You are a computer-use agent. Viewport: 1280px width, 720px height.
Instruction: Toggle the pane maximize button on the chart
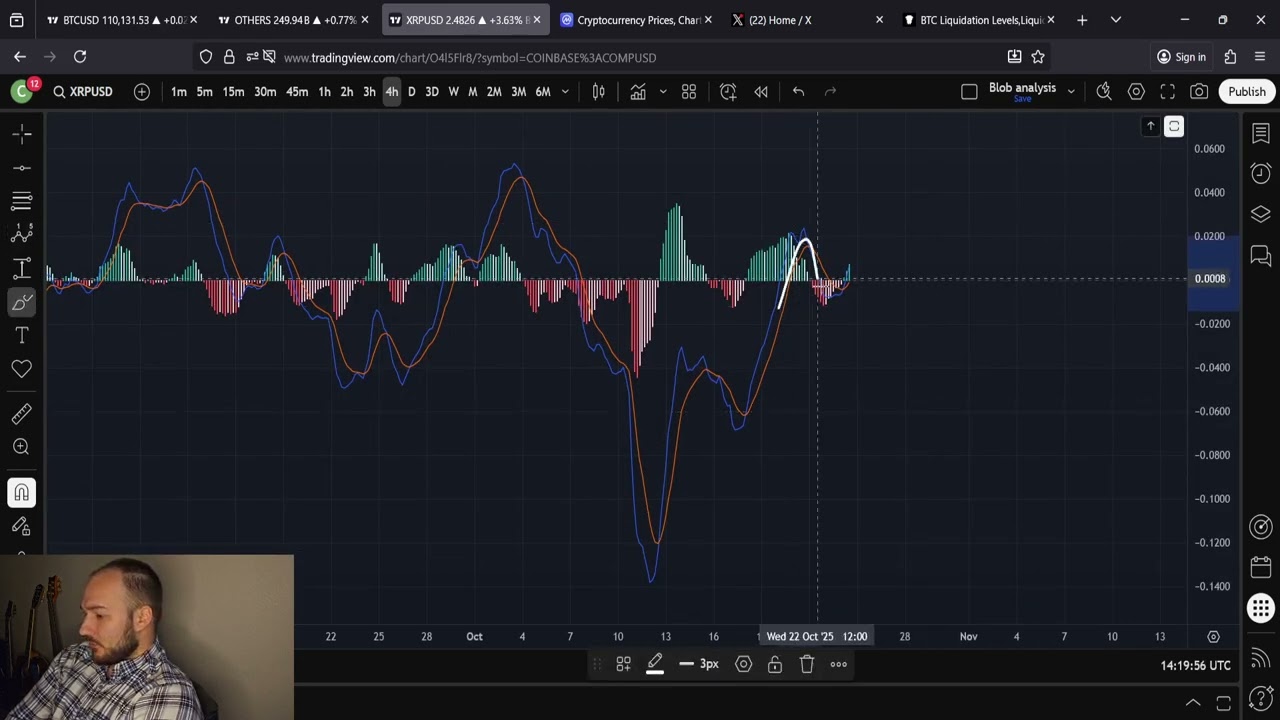[x=1174, y=126]
